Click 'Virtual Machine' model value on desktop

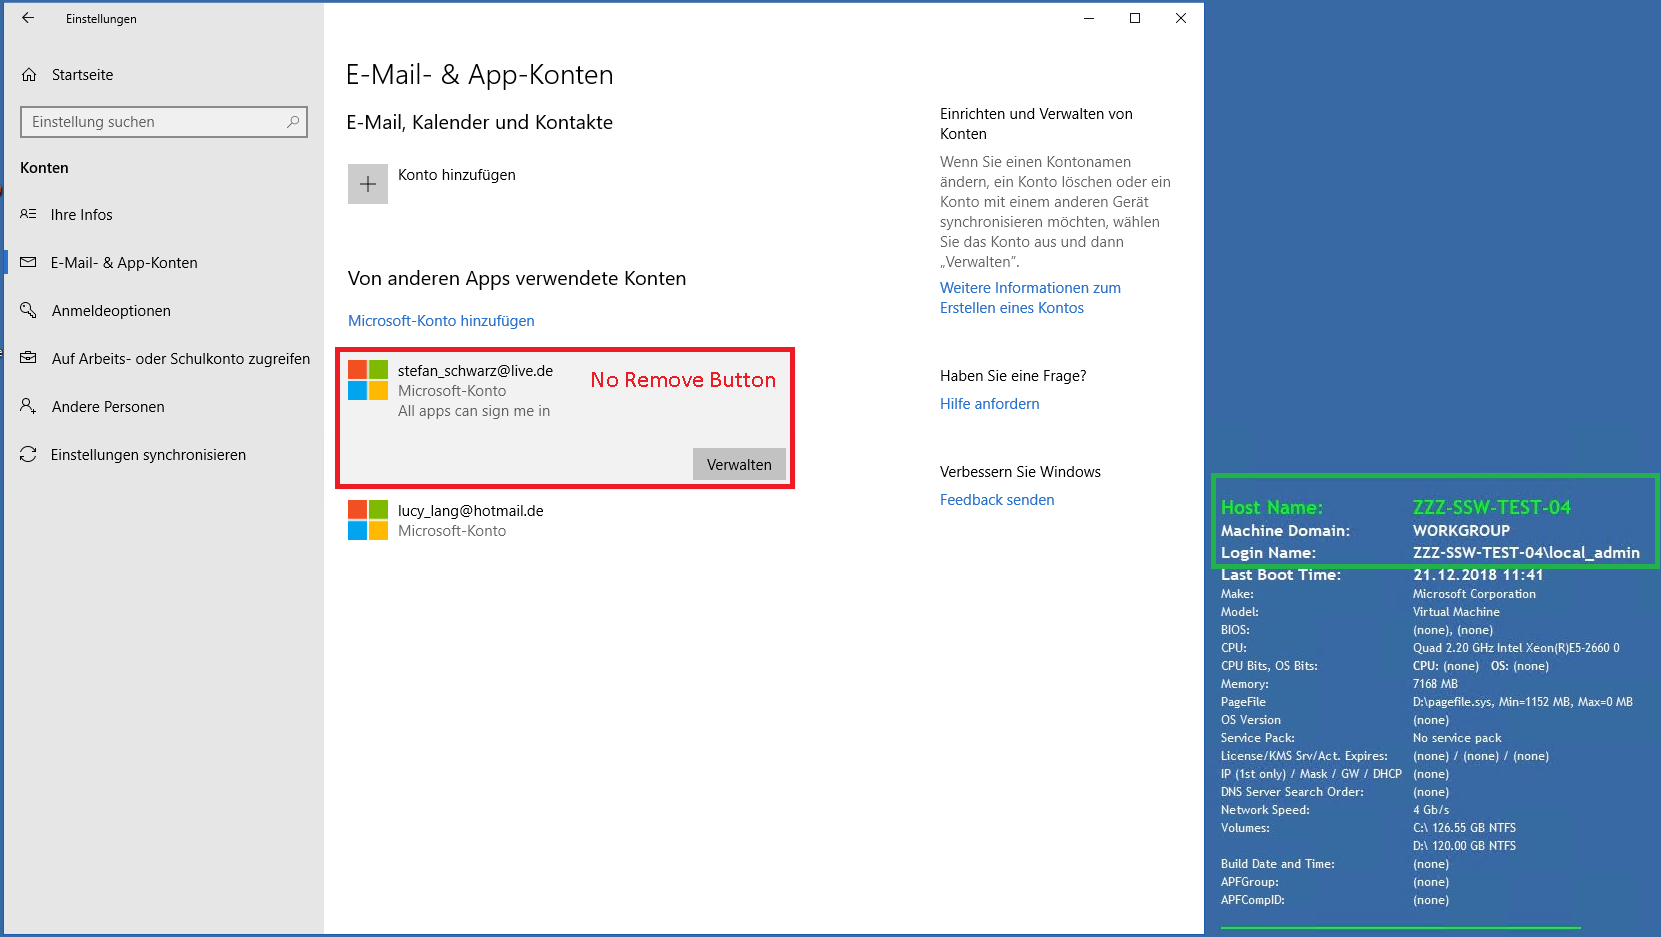pos(1456,612)
